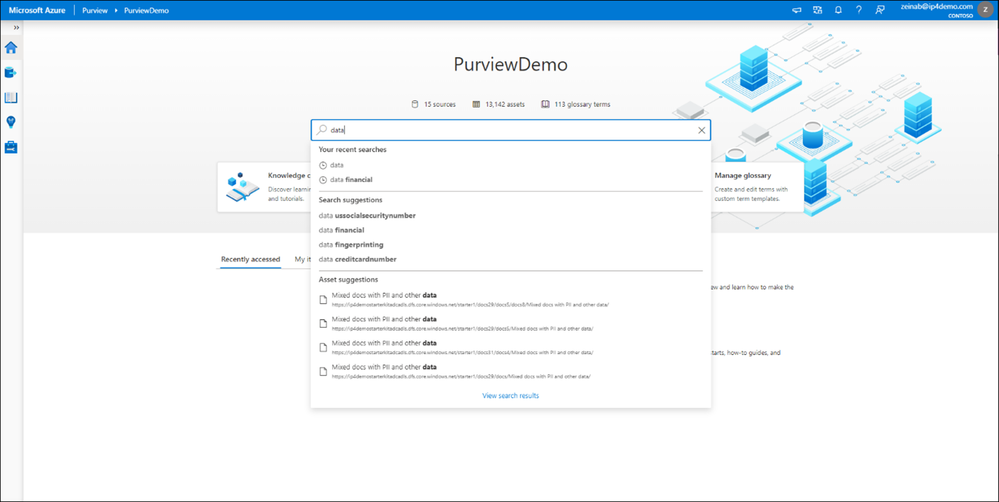Click the Microsoft Azure header title
The image size is (999, 502).
coord(37,10)
